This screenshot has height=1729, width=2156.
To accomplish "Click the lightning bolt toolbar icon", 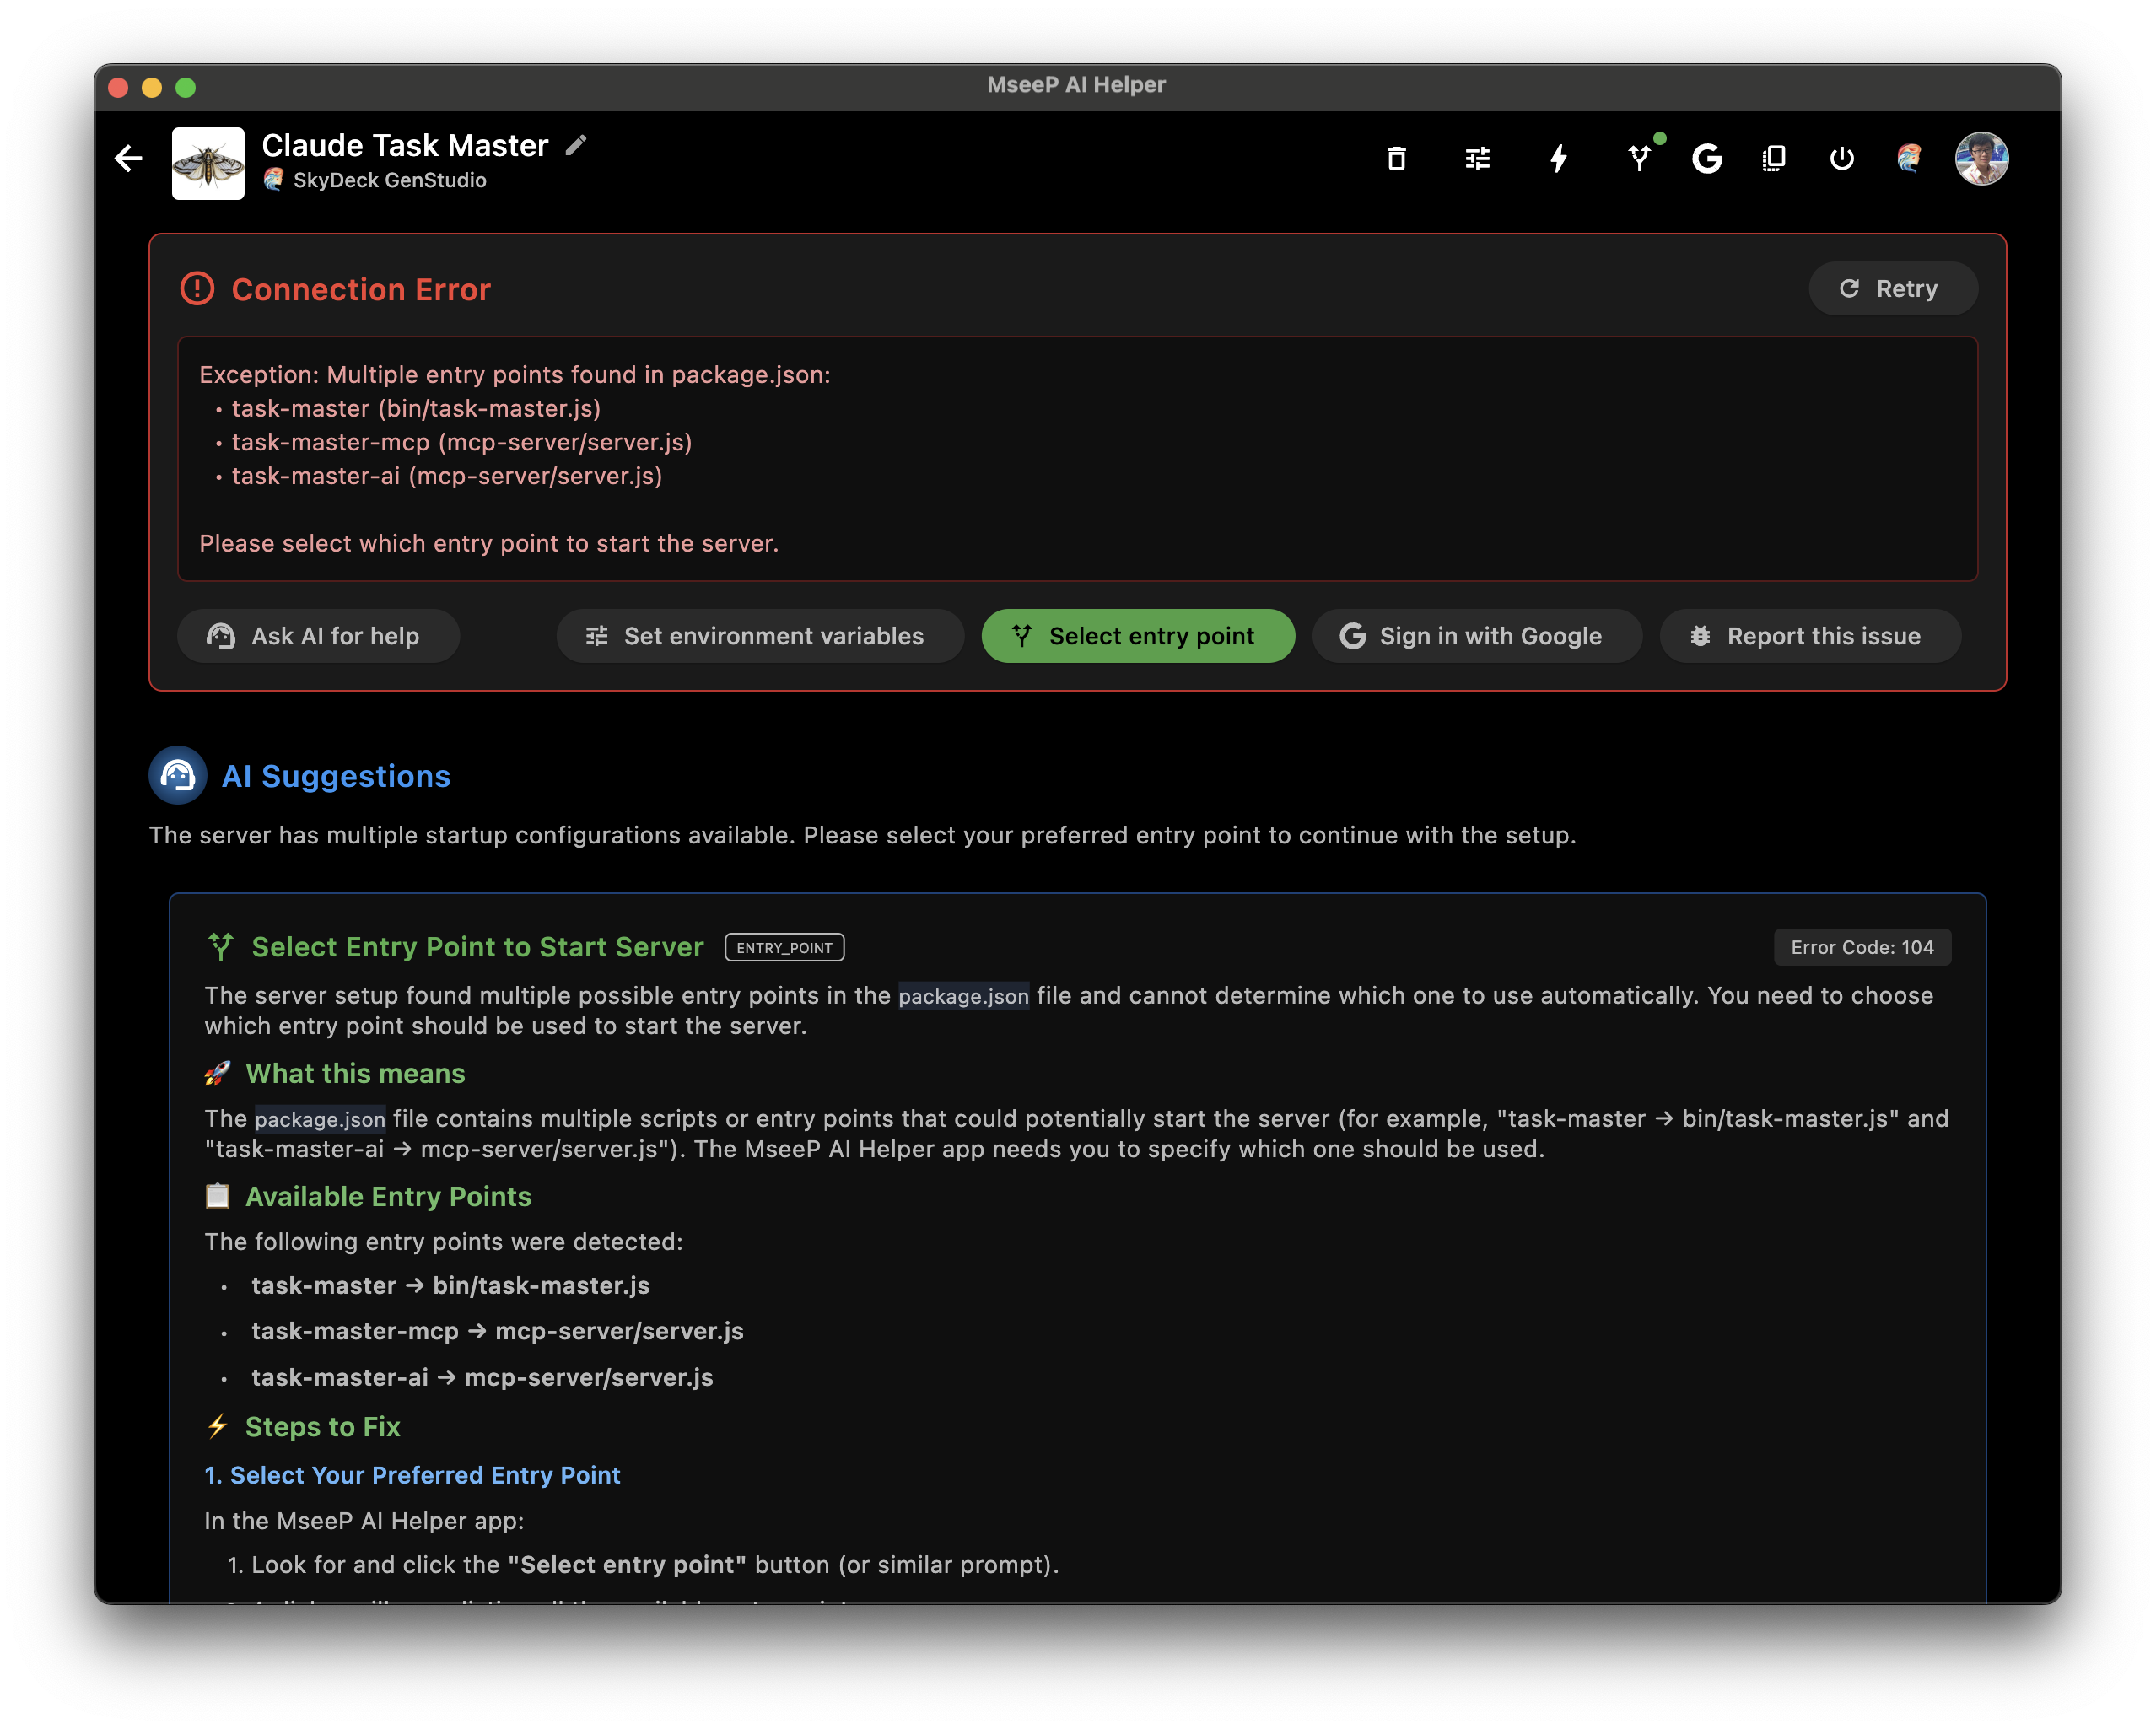I will (x=1558, y=159).
